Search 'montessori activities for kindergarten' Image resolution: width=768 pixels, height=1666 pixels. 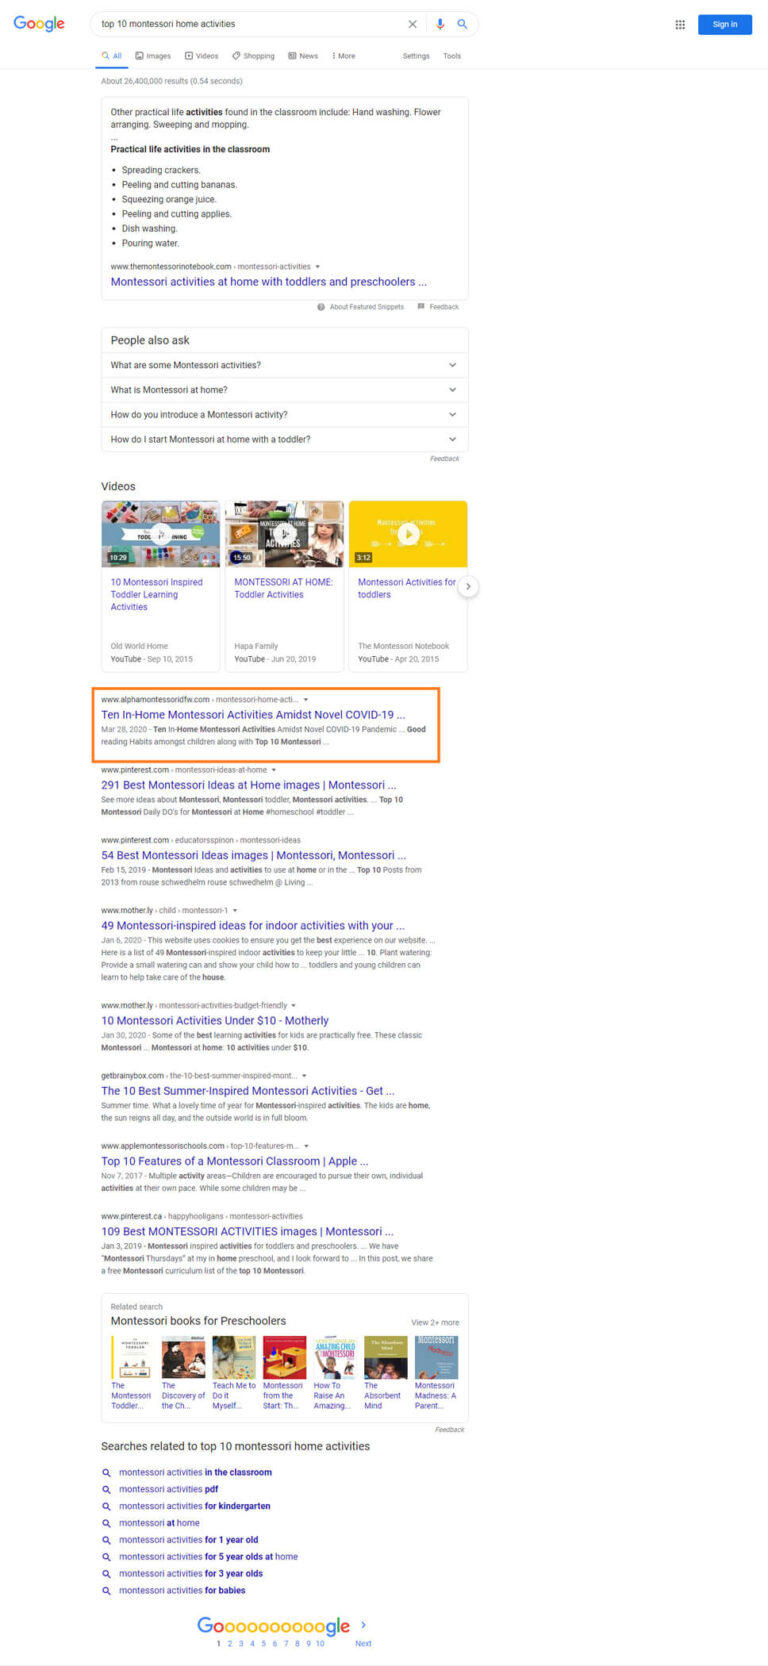(194, 1506)
